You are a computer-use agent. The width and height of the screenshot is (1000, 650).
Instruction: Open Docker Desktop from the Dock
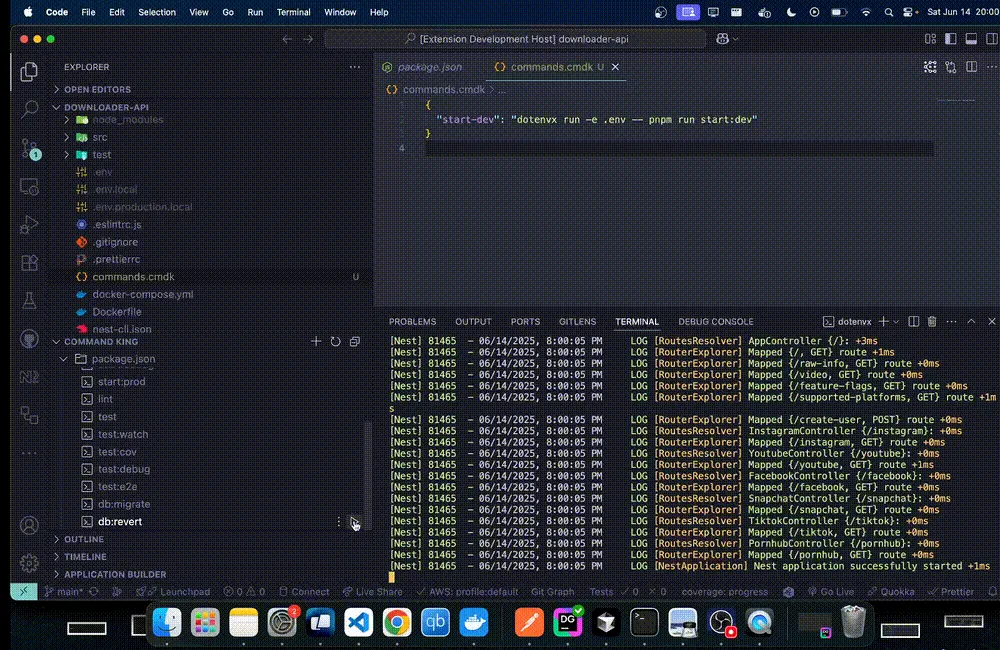click(474, 622)
